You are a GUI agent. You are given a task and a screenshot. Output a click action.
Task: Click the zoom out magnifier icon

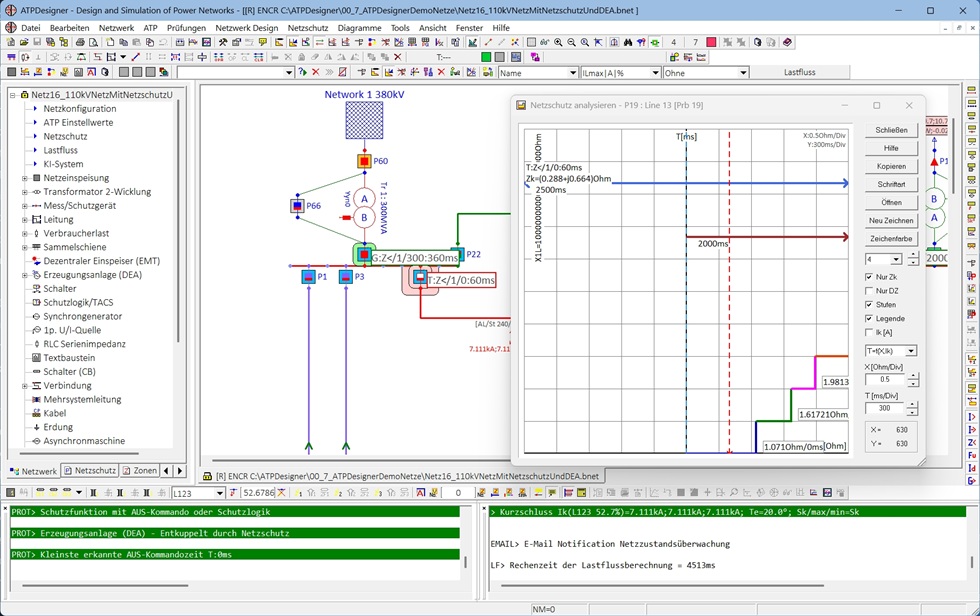point(571,43)
